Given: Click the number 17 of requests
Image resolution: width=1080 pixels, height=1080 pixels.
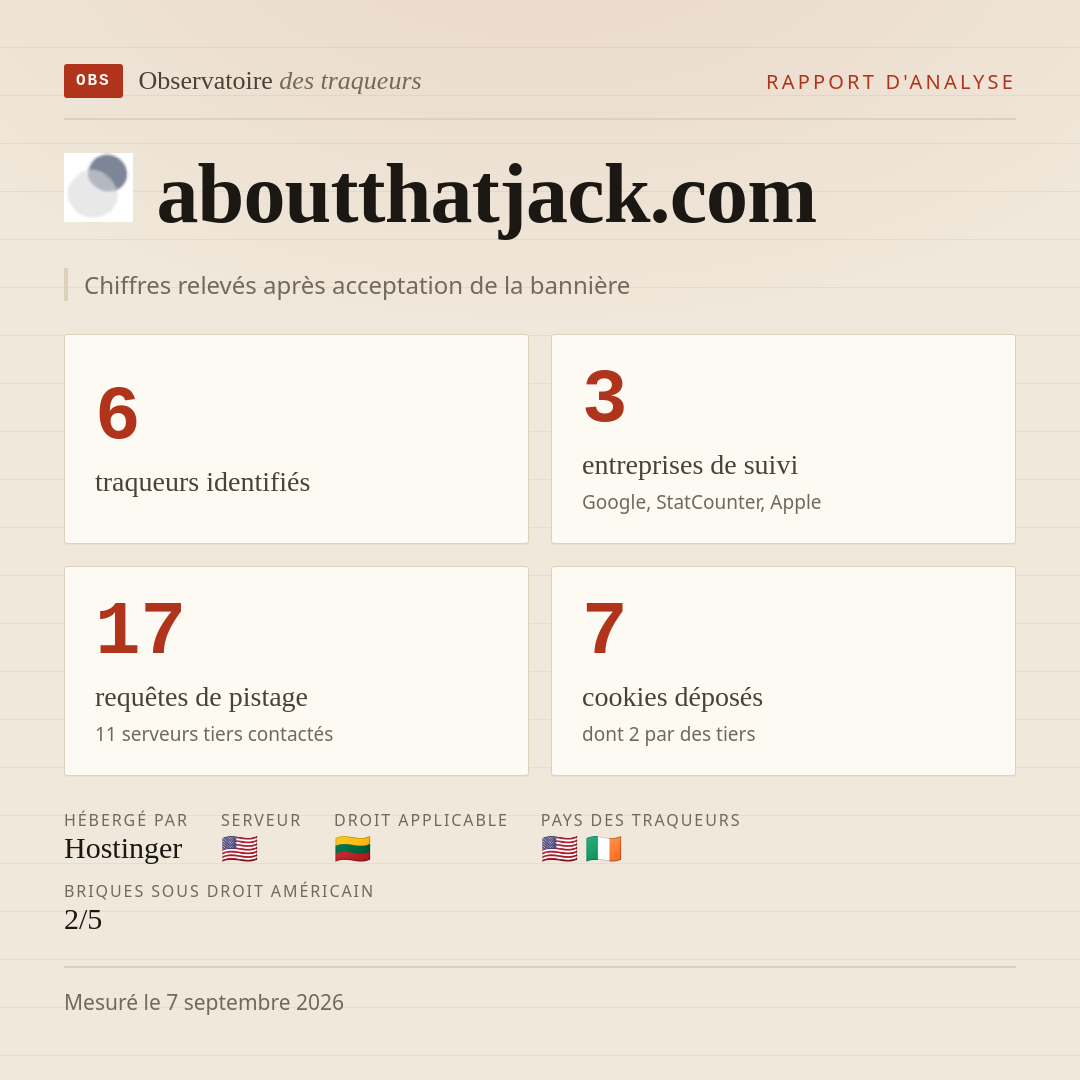Looking at the screenshot, I should pyautogui.click(x=140, y=629).
